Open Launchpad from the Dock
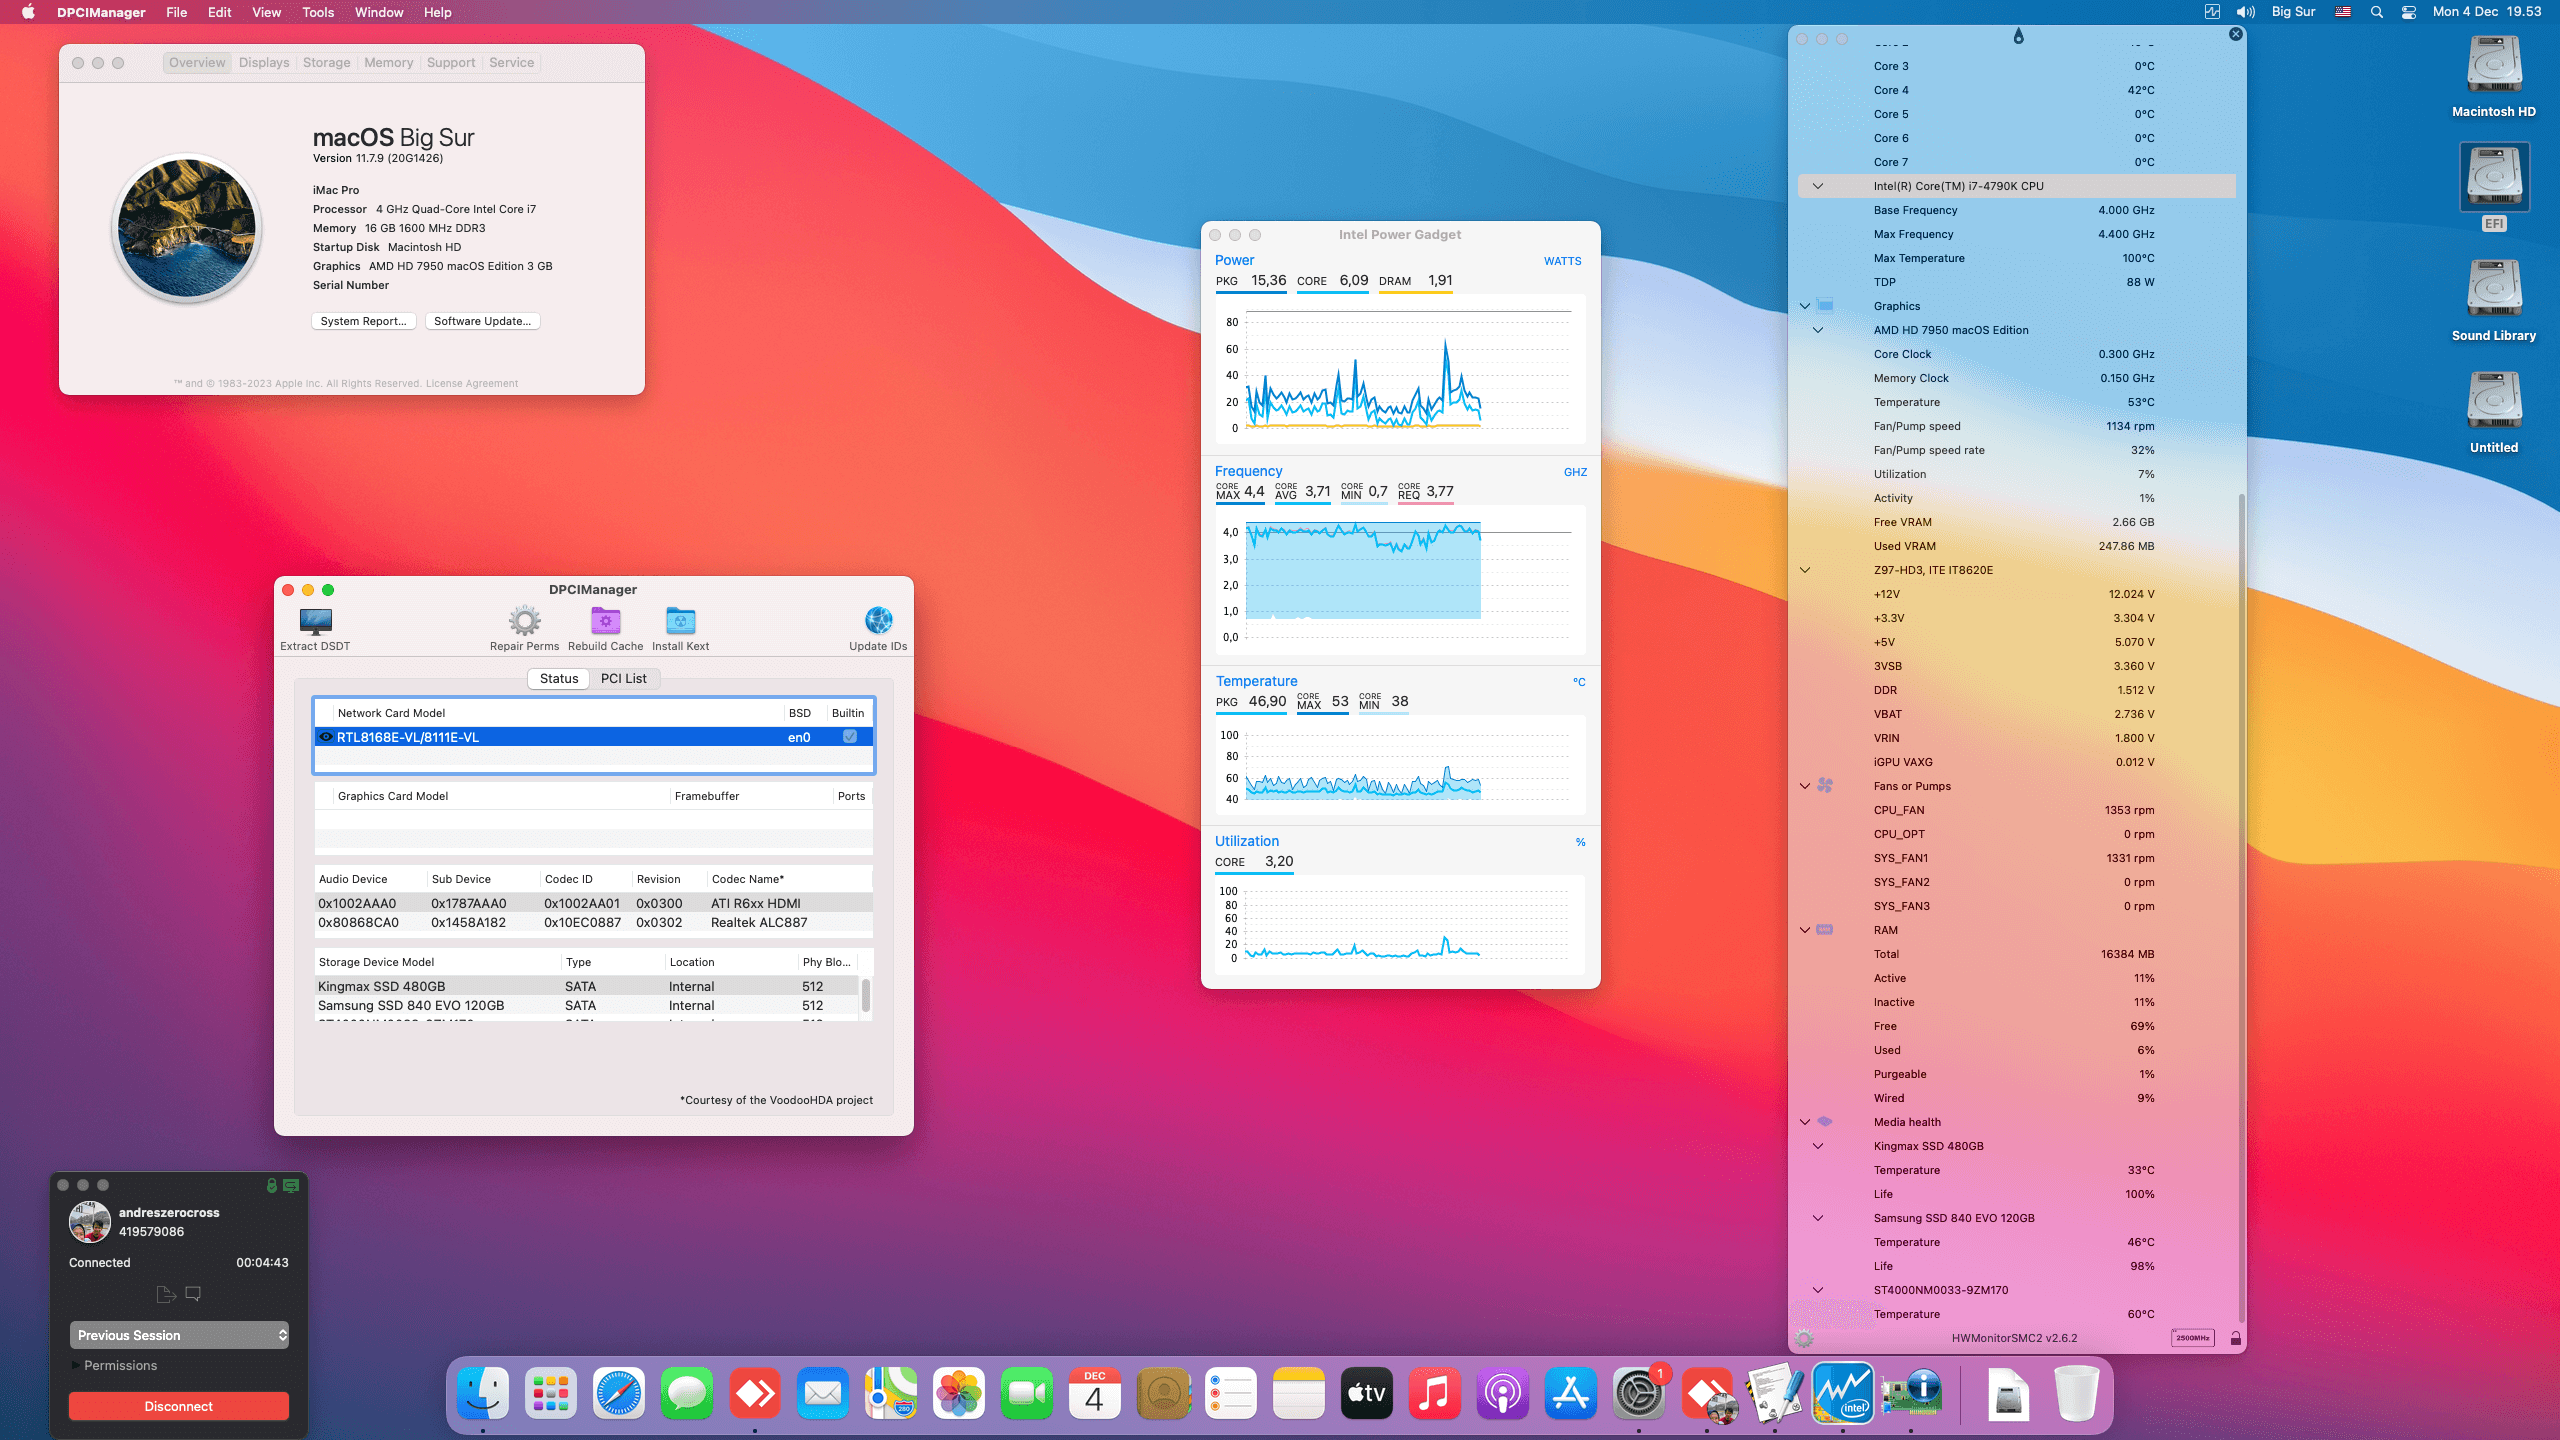2560x1440 pixels. coord(550,1393)
